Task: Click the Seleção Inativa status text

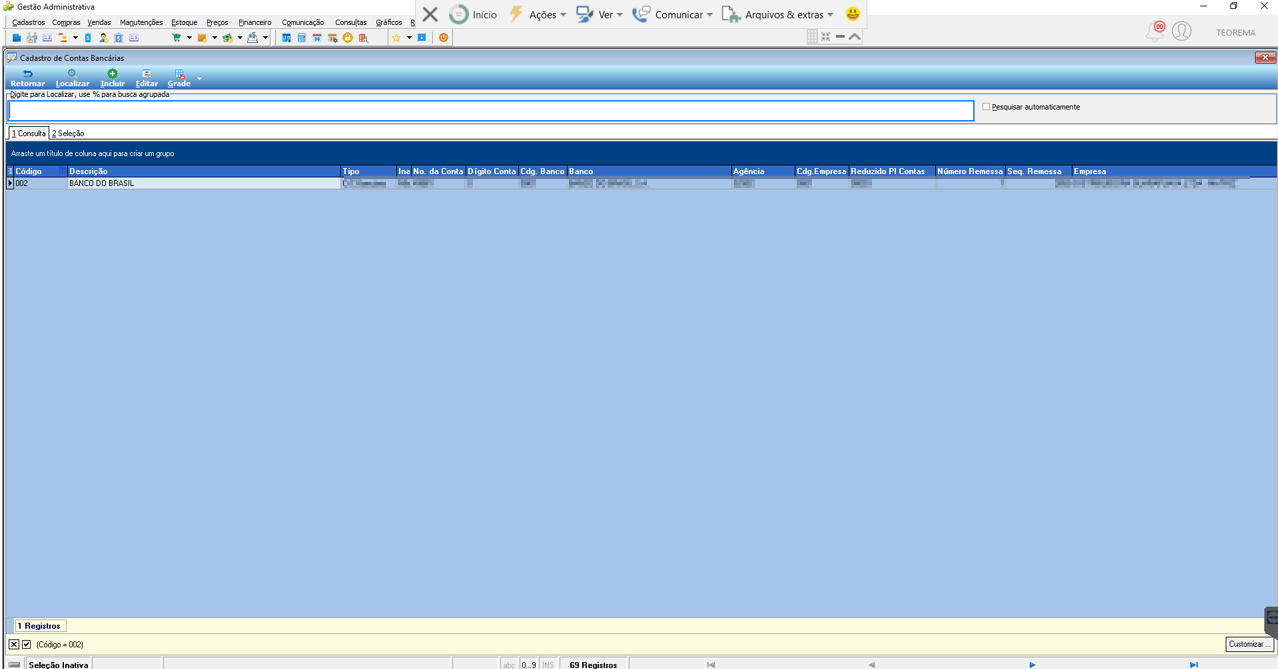Action: [x=58, y=664]
